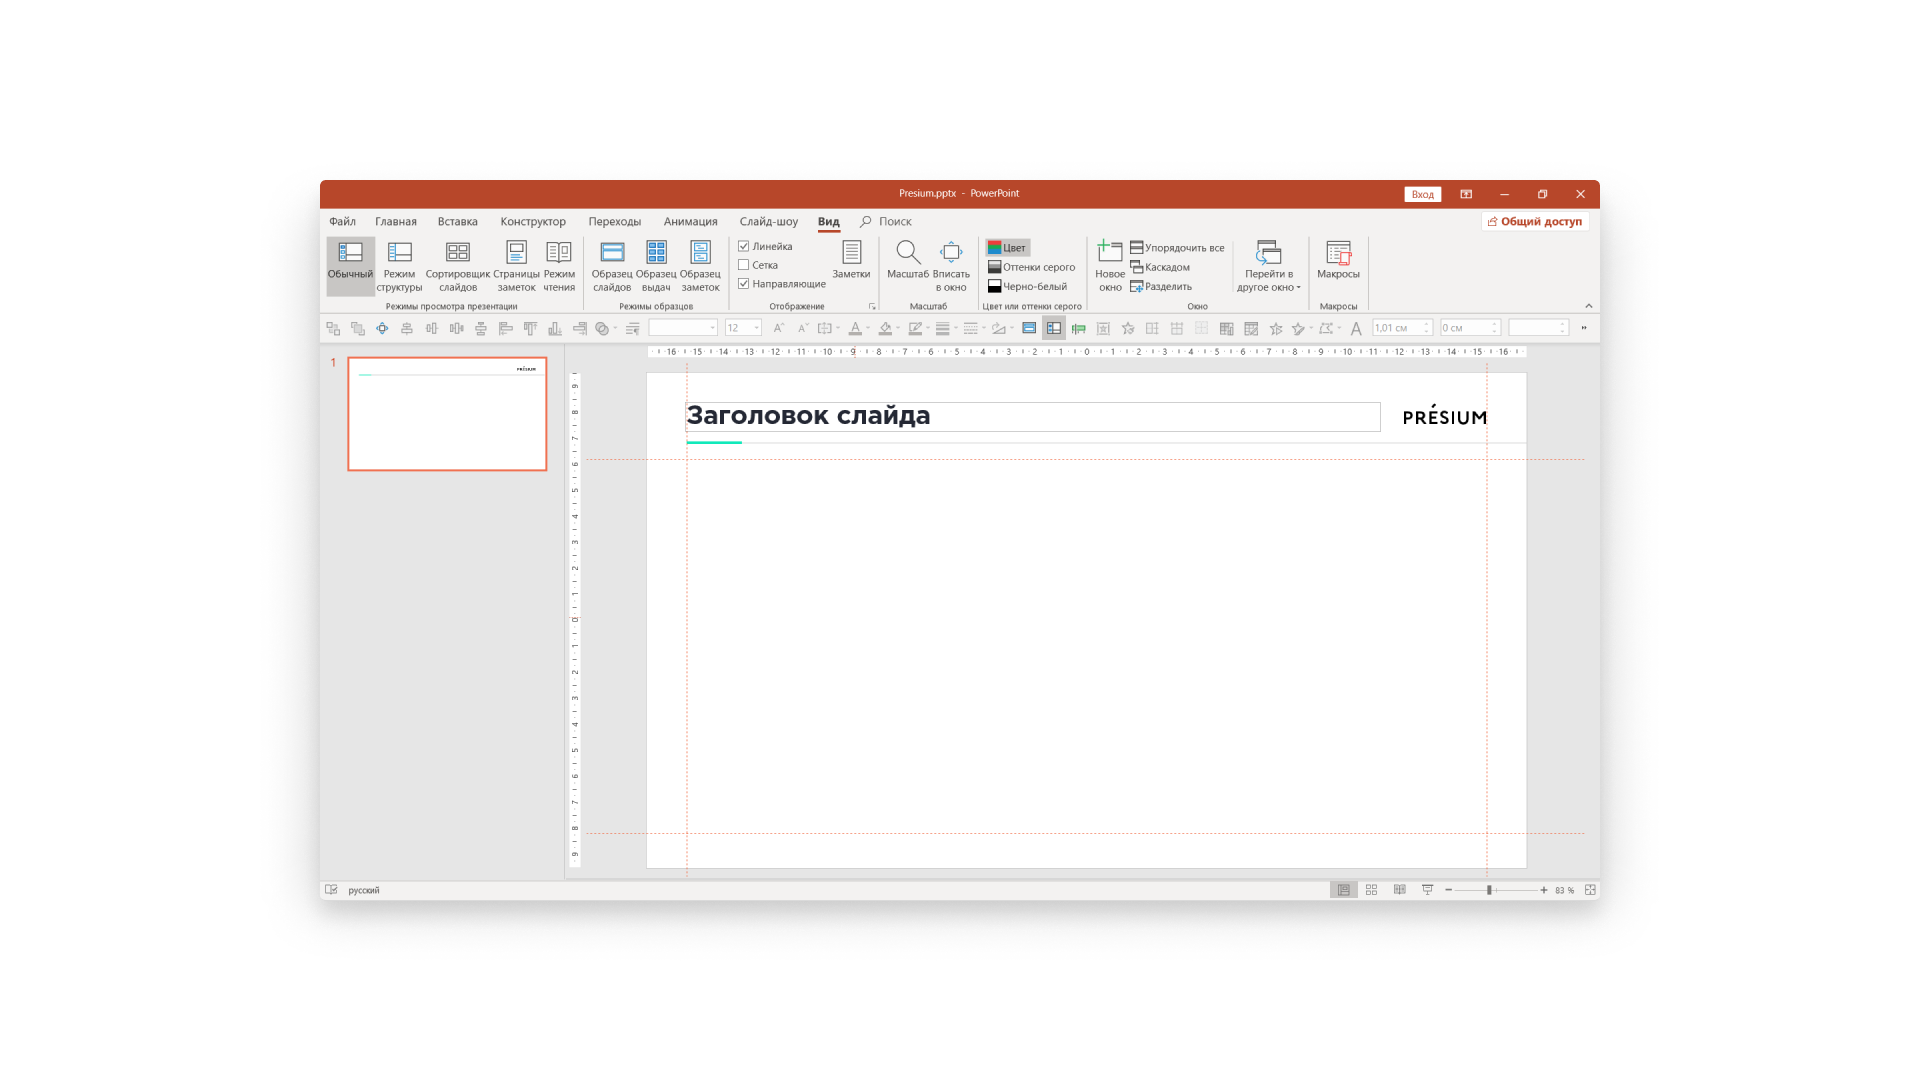
Task: Open the font size dropdown
Action: point(757,327)
